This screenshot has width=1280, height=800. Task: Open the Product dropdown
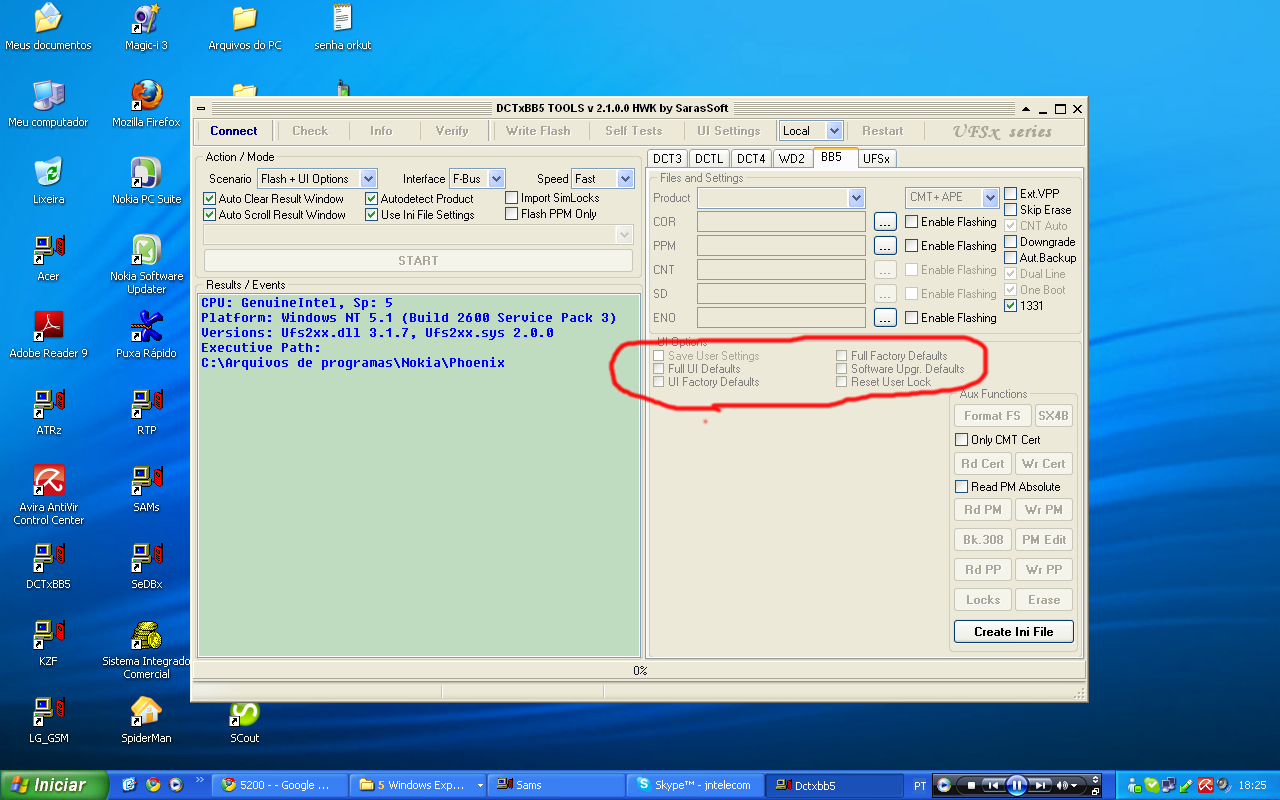point(856,198)
